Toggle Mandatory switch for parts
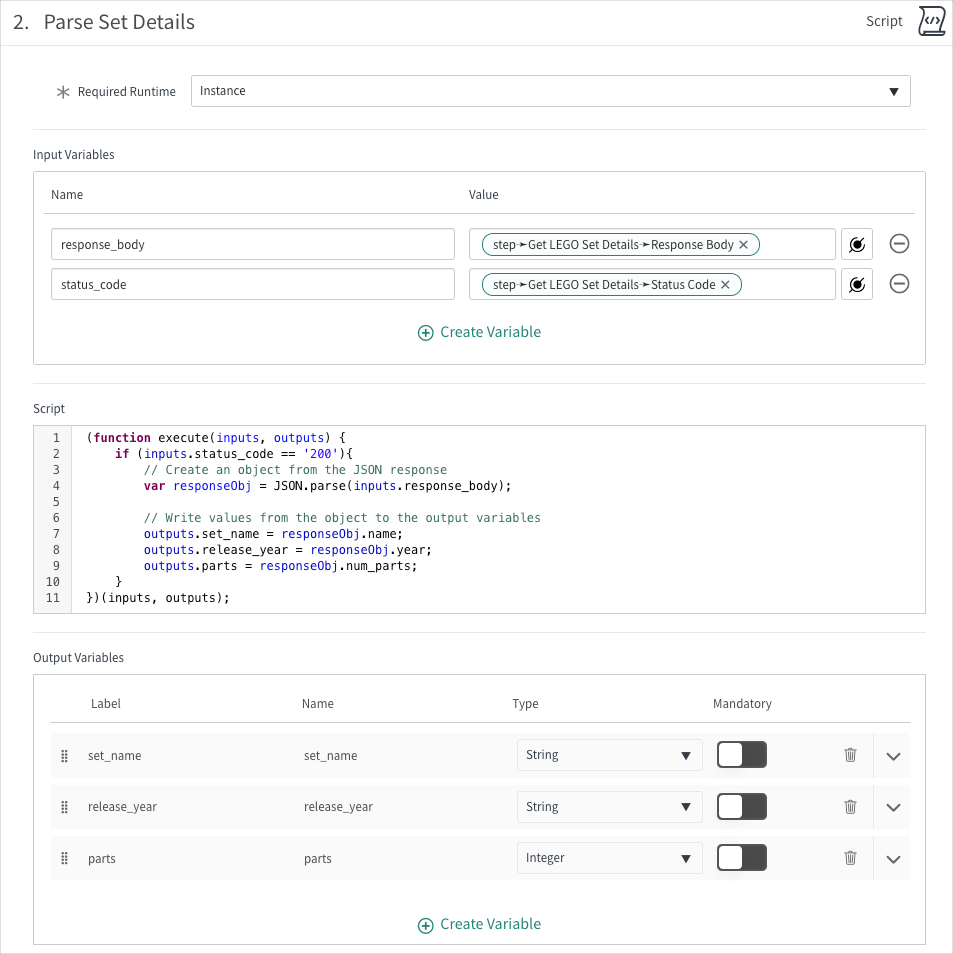This screenshot has width=953, height=954. [x=741, y=858]
